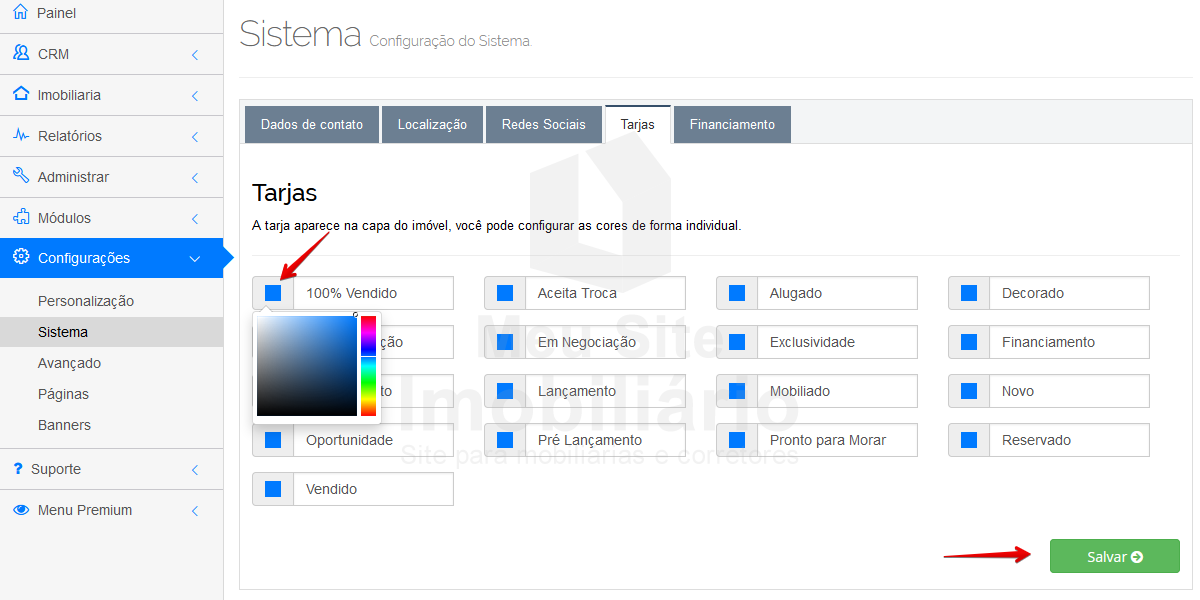The image size is (1200, 600).
Task: Click the Relatórios pulse icon
Action: (21, 135)
